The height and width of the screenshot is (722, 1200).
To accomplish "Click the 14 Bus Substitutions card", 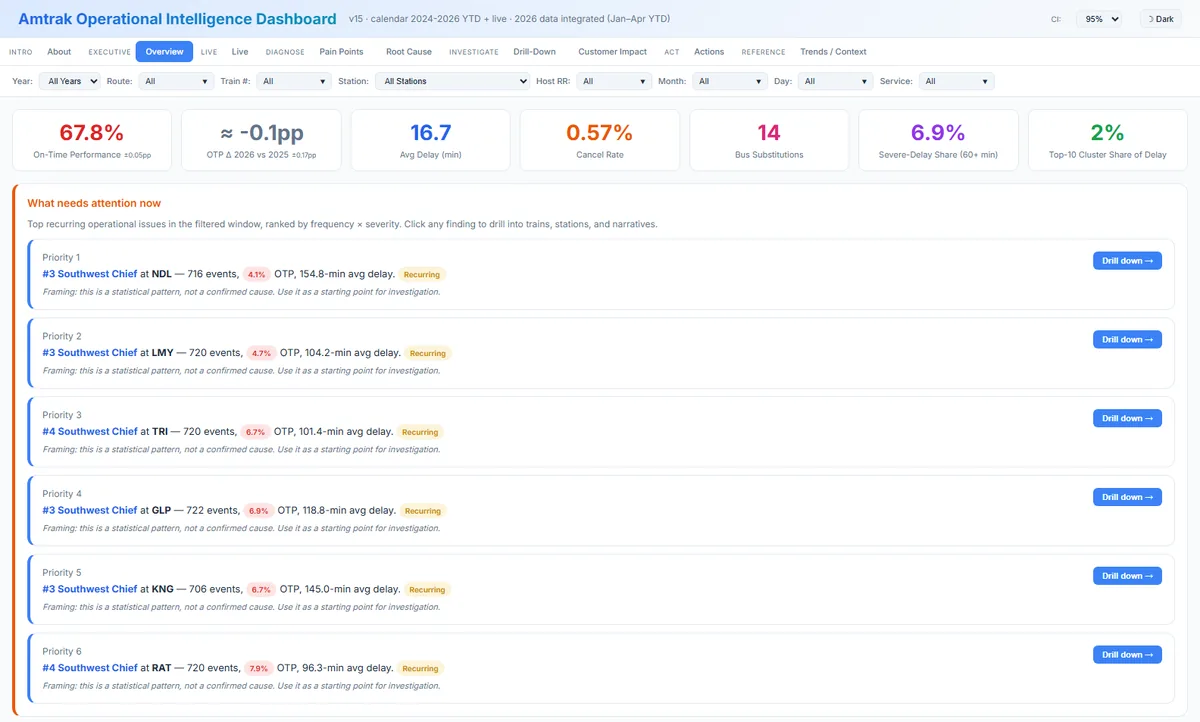I will coord(769,140).
